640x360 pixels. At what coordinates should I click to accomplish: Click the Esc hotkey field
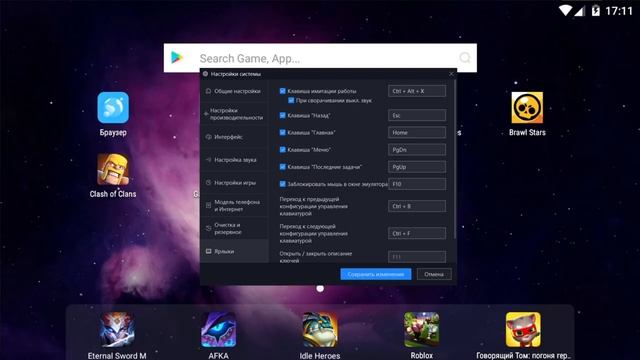pos(417,115)
